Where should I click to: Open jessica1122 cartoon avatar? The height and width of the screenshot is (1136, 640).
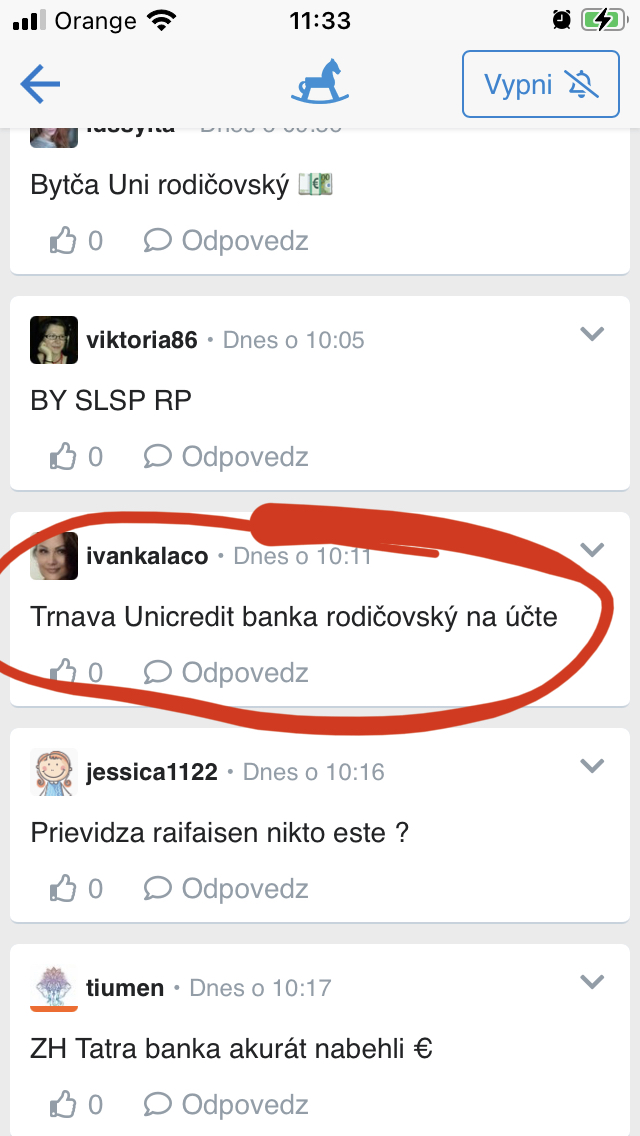(54, 772)
